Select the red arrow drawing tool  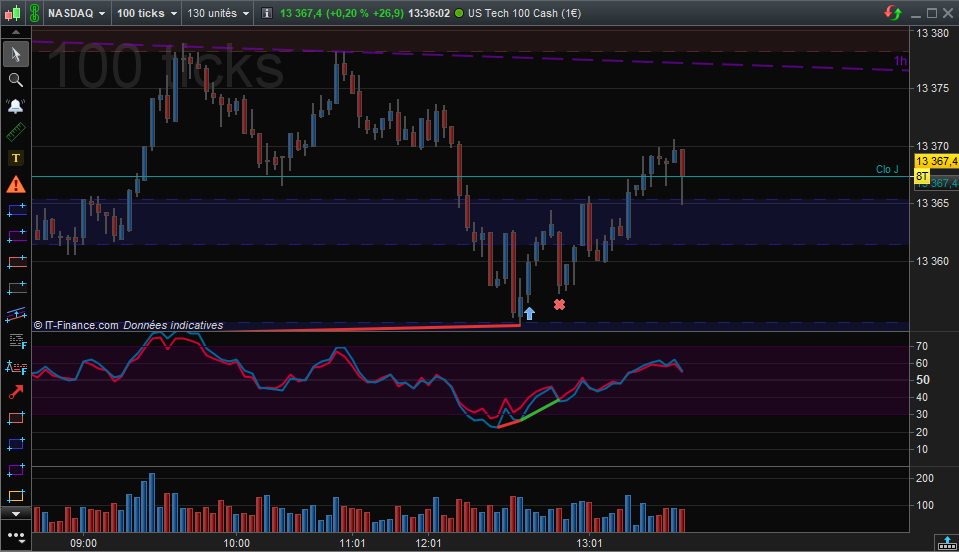click(16, 392)
